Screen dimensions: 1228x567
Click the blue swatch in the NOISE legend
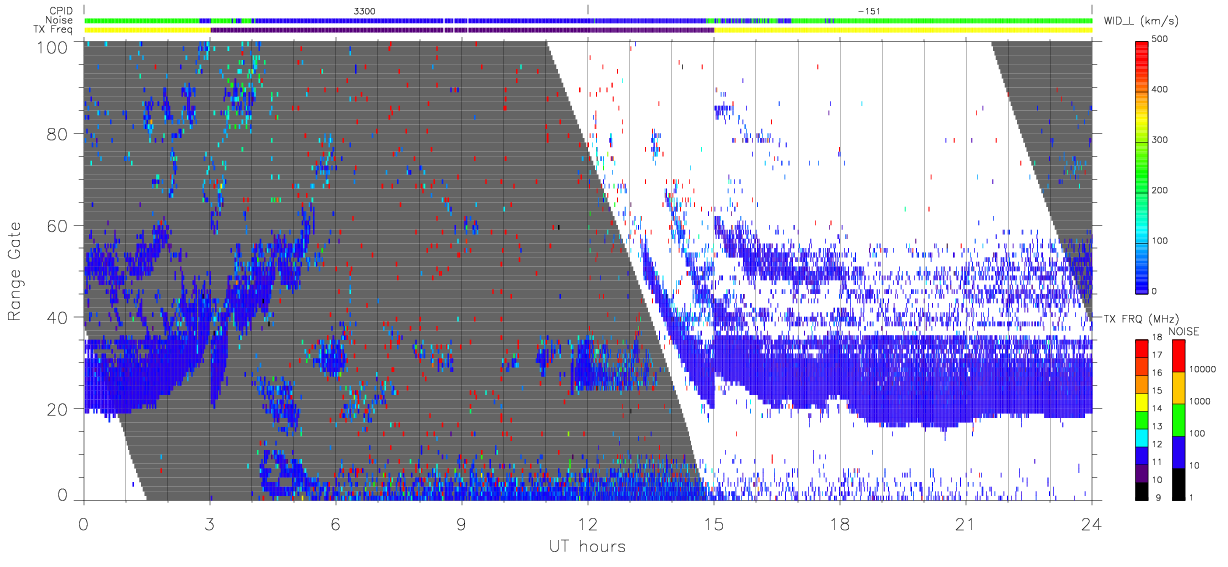tap(1179, 452)
